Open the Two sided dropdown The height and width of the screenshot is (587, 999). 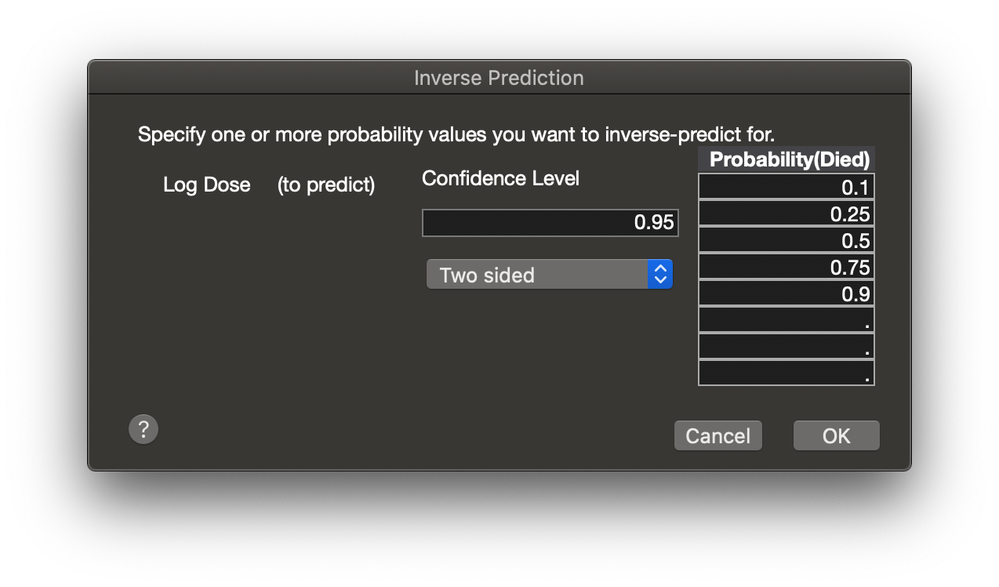(x=537, y=274)
